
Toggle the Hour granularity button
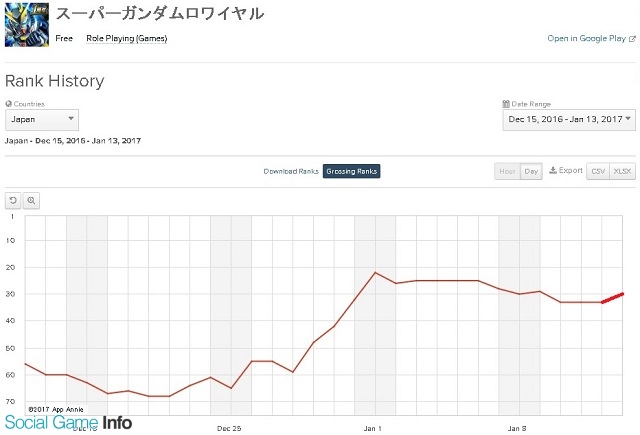[507, 171]
